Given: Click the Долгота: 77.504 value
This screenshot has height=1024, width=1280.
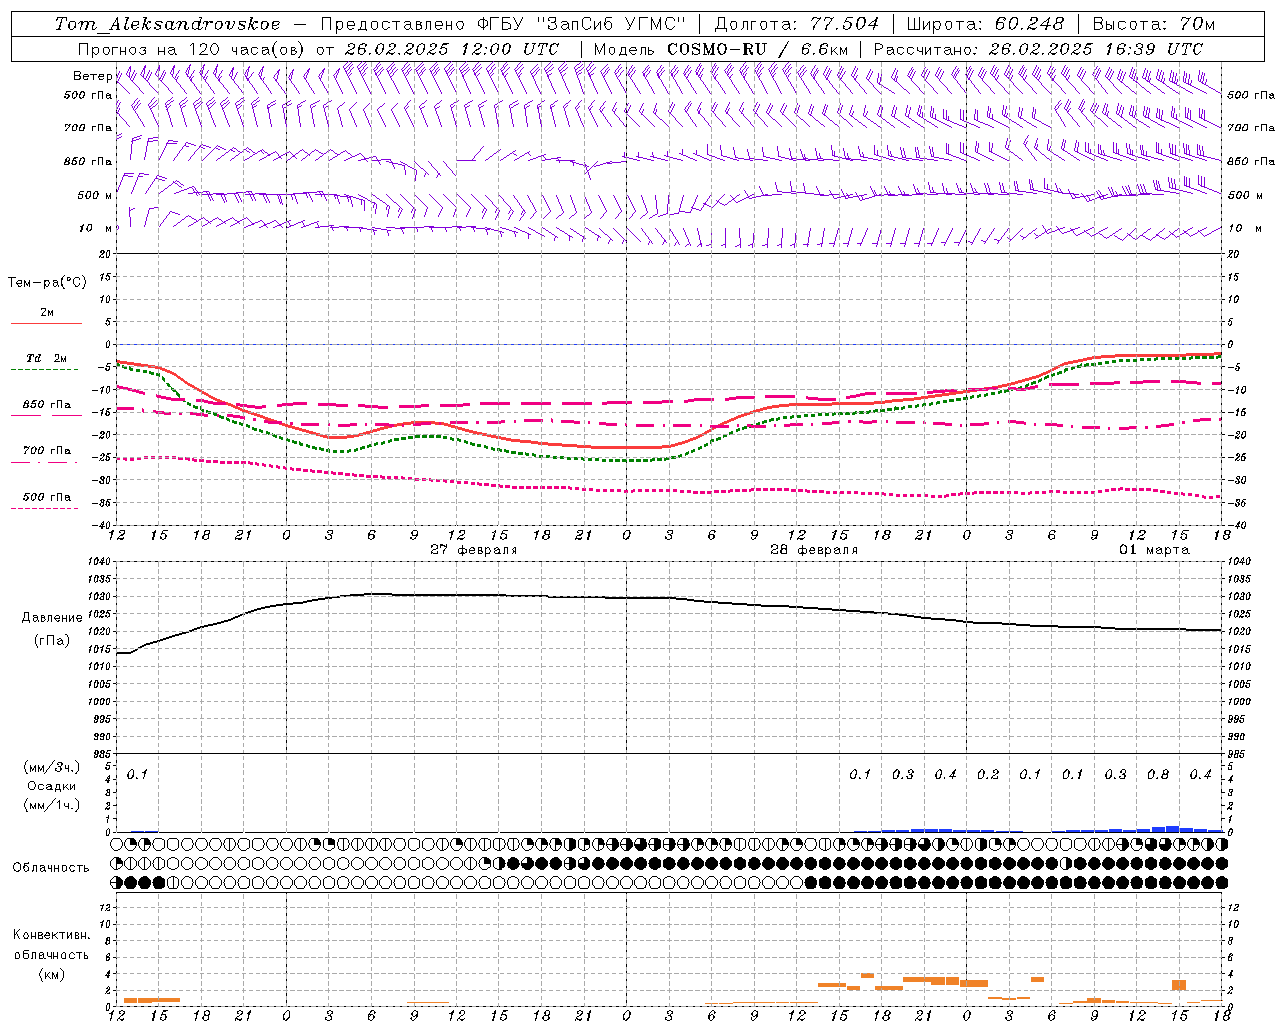Looking at the screenshot, I should [797, 24].
